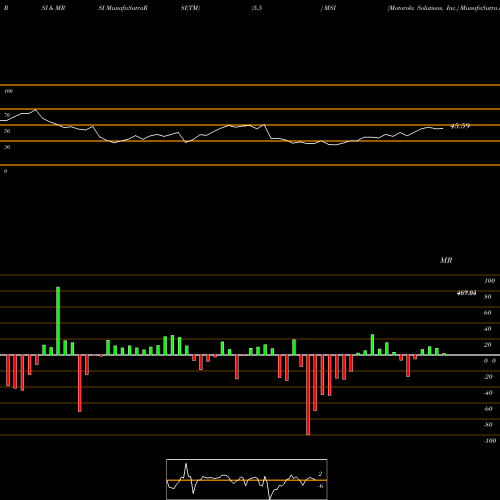The height and width of the screenshot is (500, 500).
Task: Click the ') MSI' ticker header text
Action: click(328, 8)
